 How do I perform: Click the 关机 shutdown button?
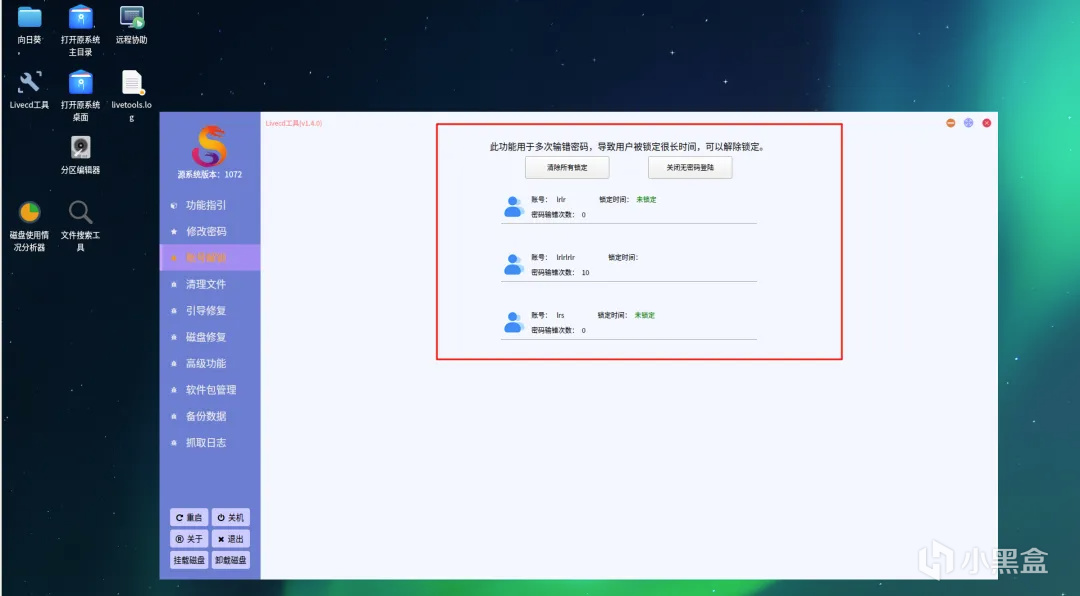[231, 517]
